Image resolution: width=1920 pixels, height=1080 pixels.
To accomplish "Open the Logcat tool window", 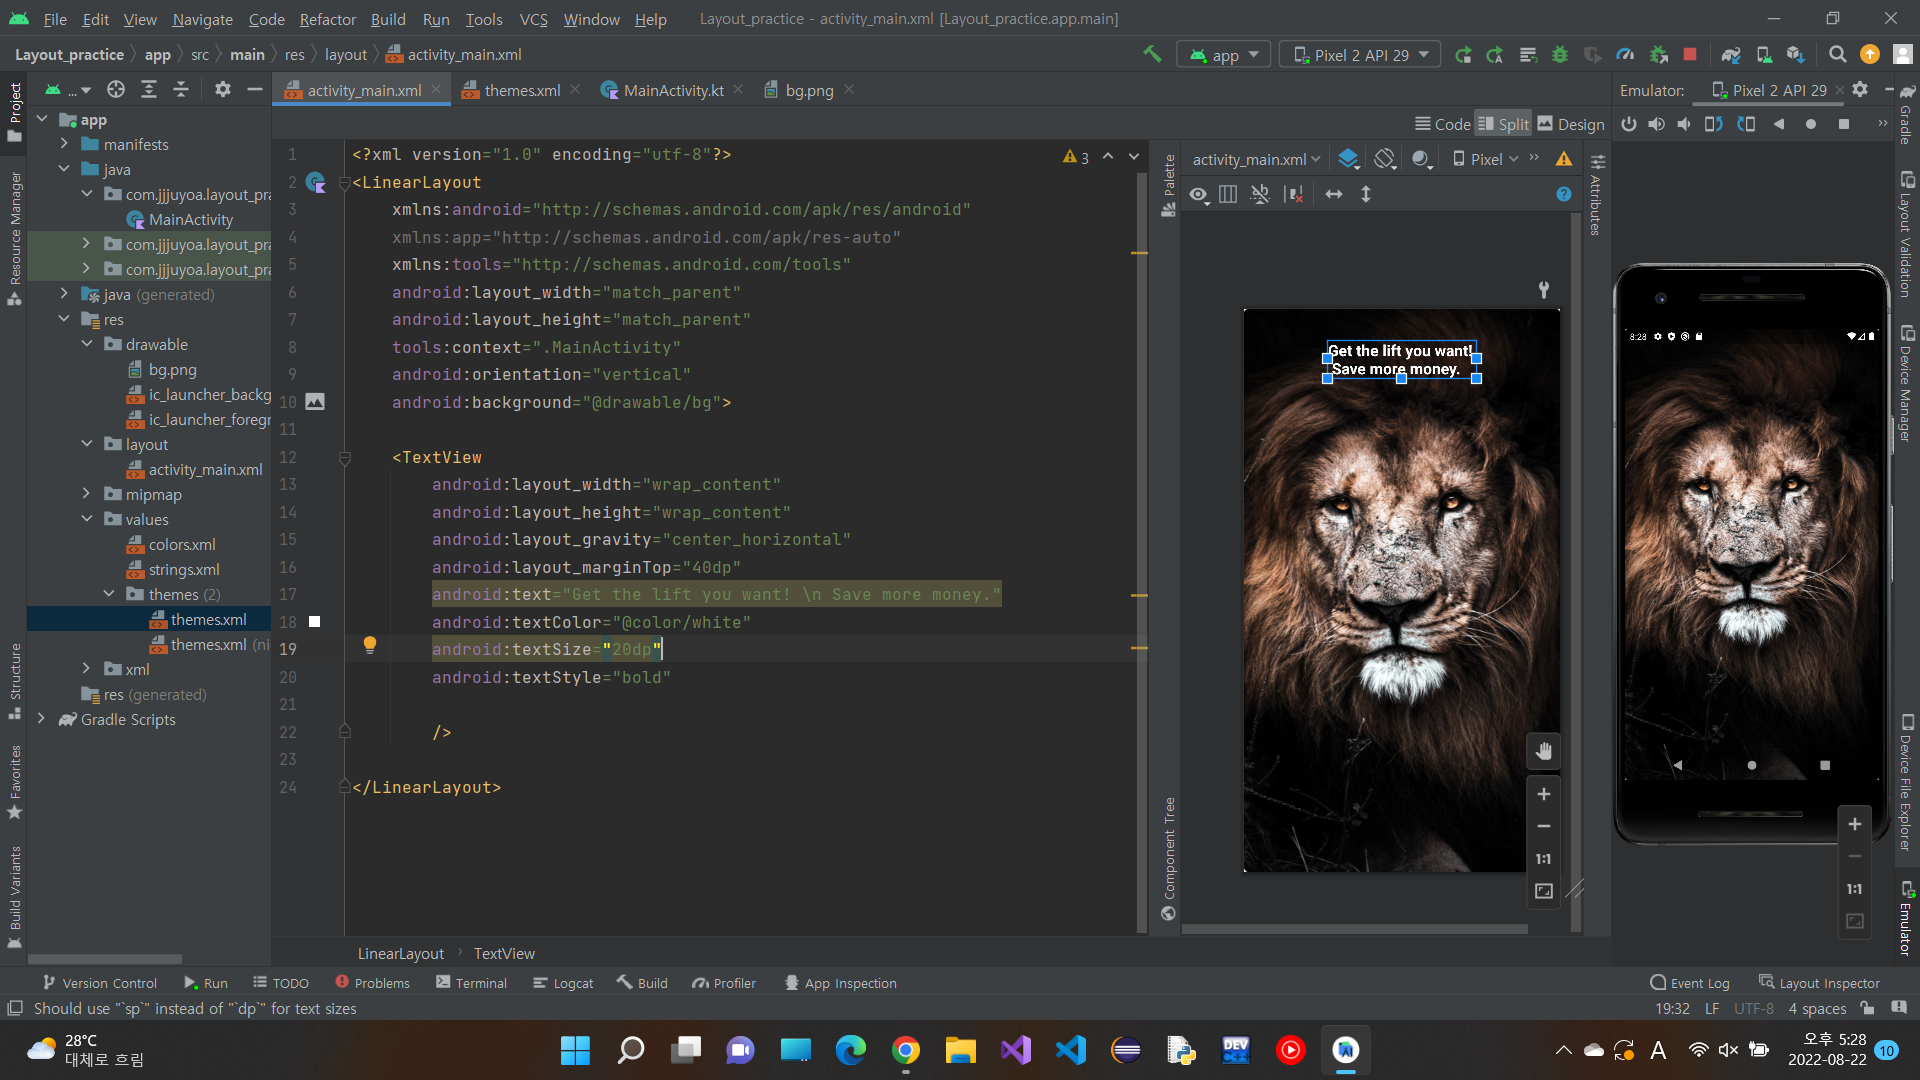I will click(x=563, y=983).
